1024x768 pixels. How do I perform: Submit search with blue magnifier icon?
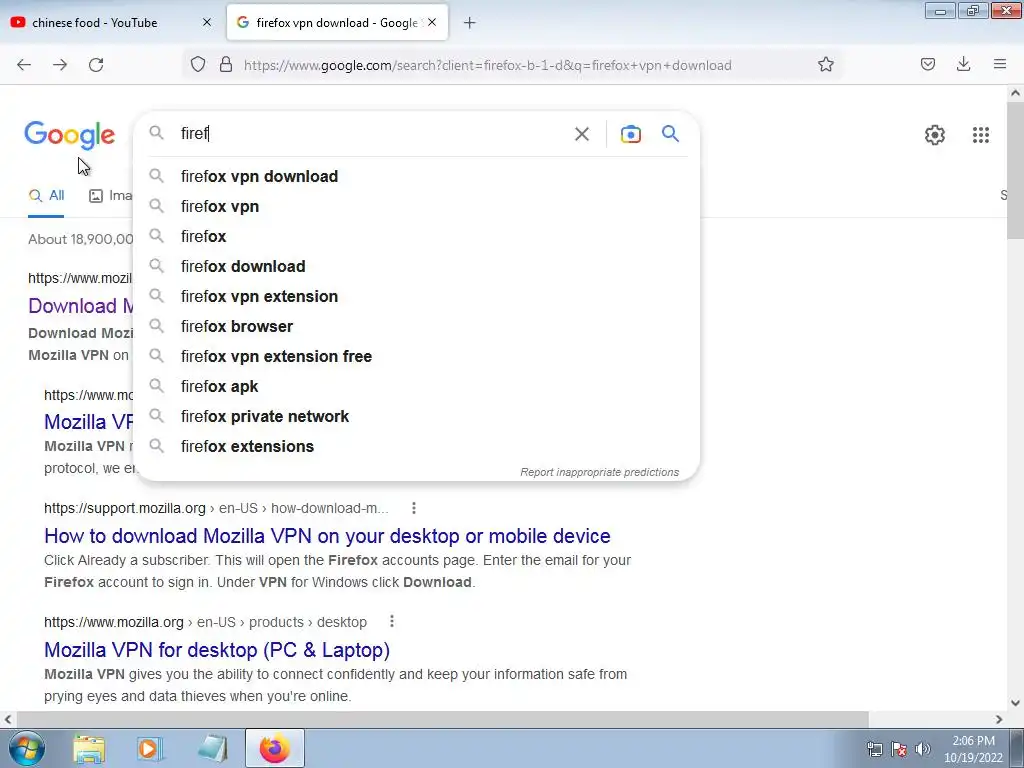click(x=671, y=134)
